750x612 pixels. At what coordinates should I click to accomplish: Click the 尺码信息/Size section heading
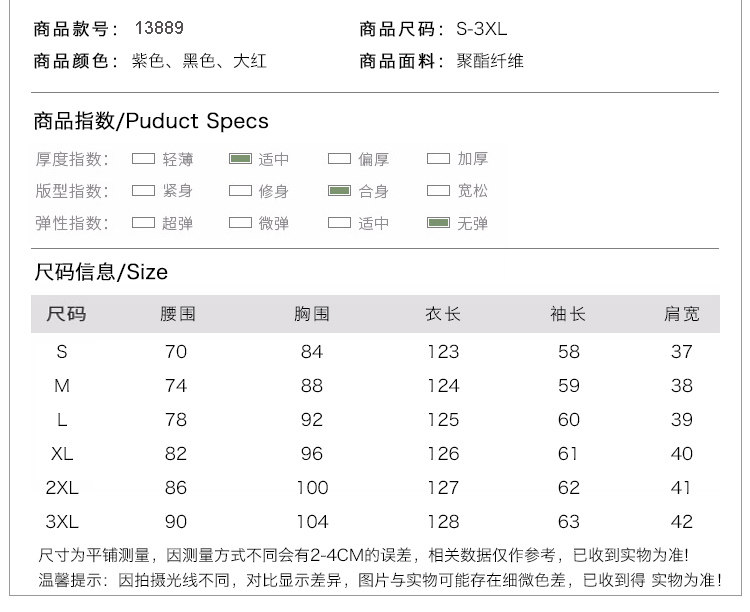point(101,272)
